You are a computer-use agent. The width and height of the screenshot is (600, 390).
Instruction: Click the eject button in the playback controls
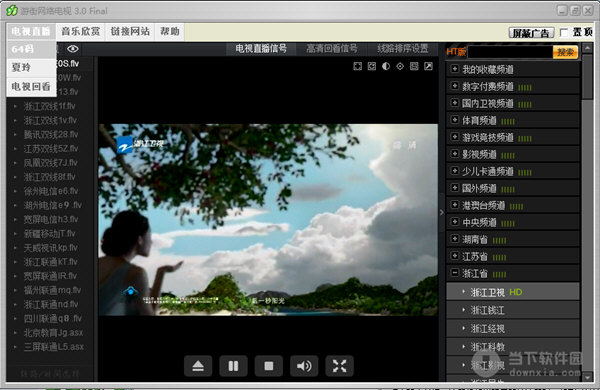(x=198, y=366)
